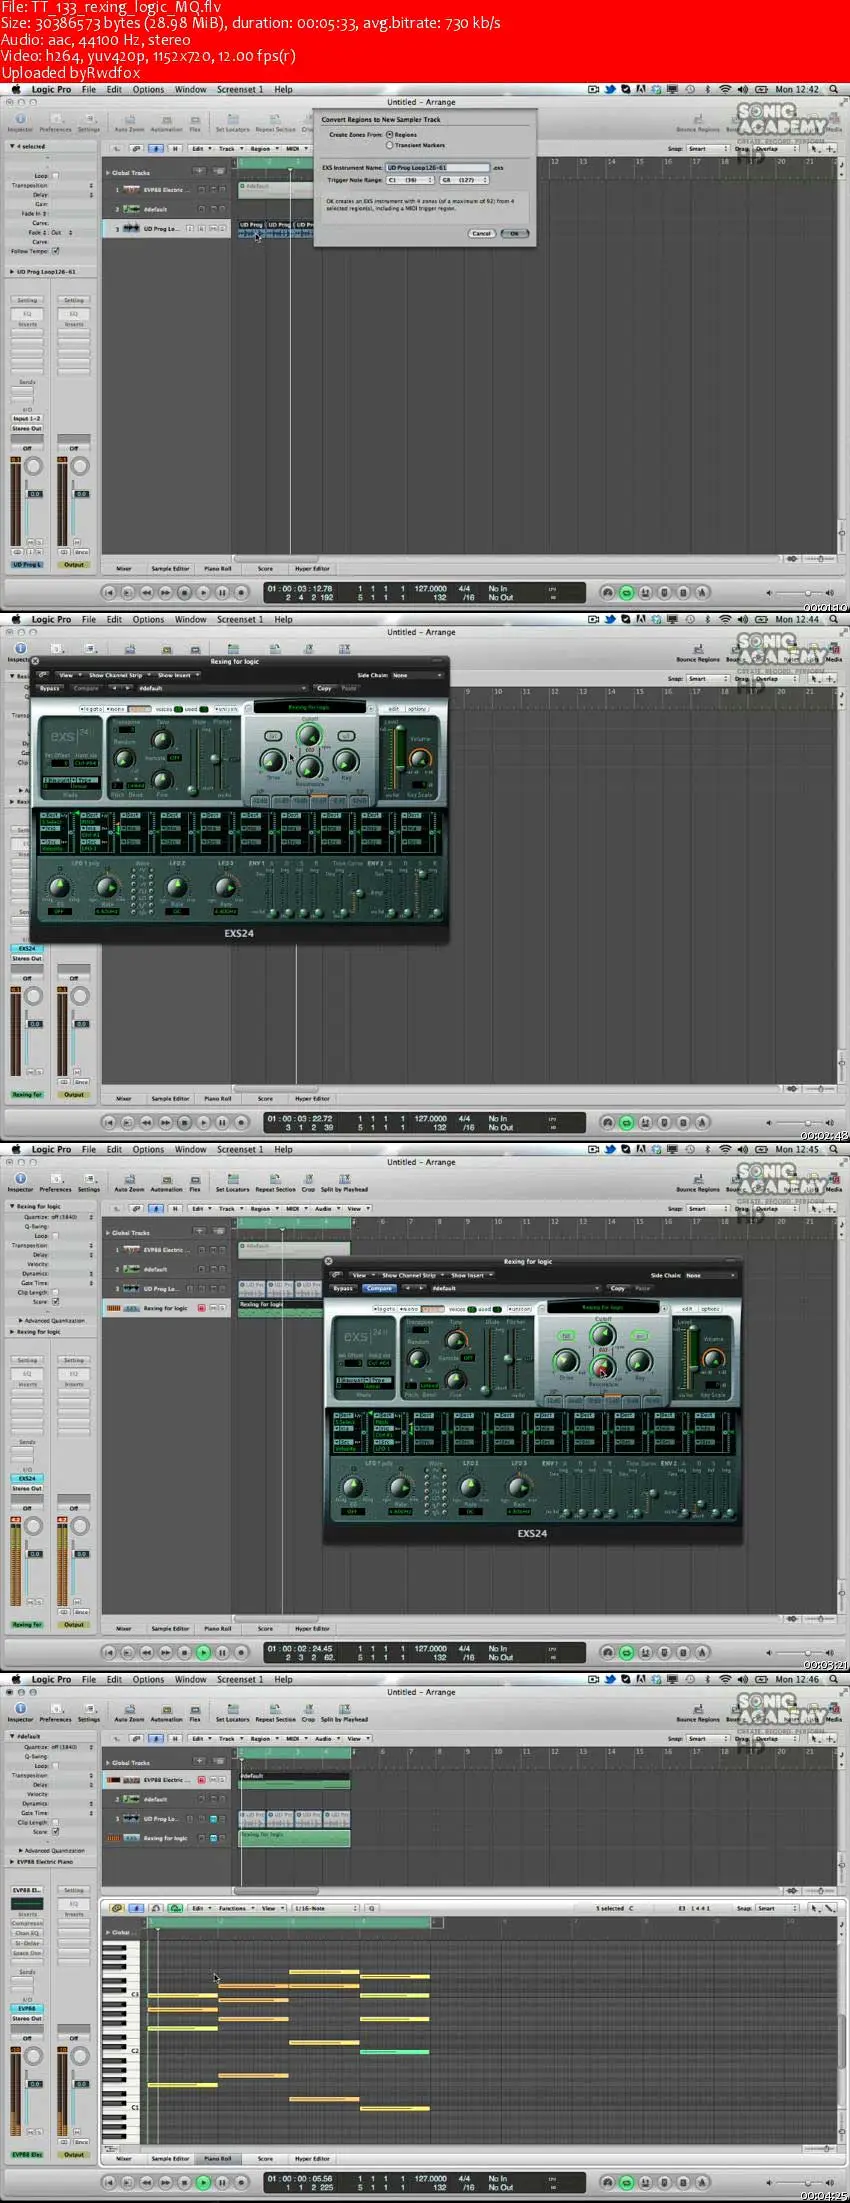Select Transient Markers radio button in dialog
850x2203 pixels.
pos(389,145)
